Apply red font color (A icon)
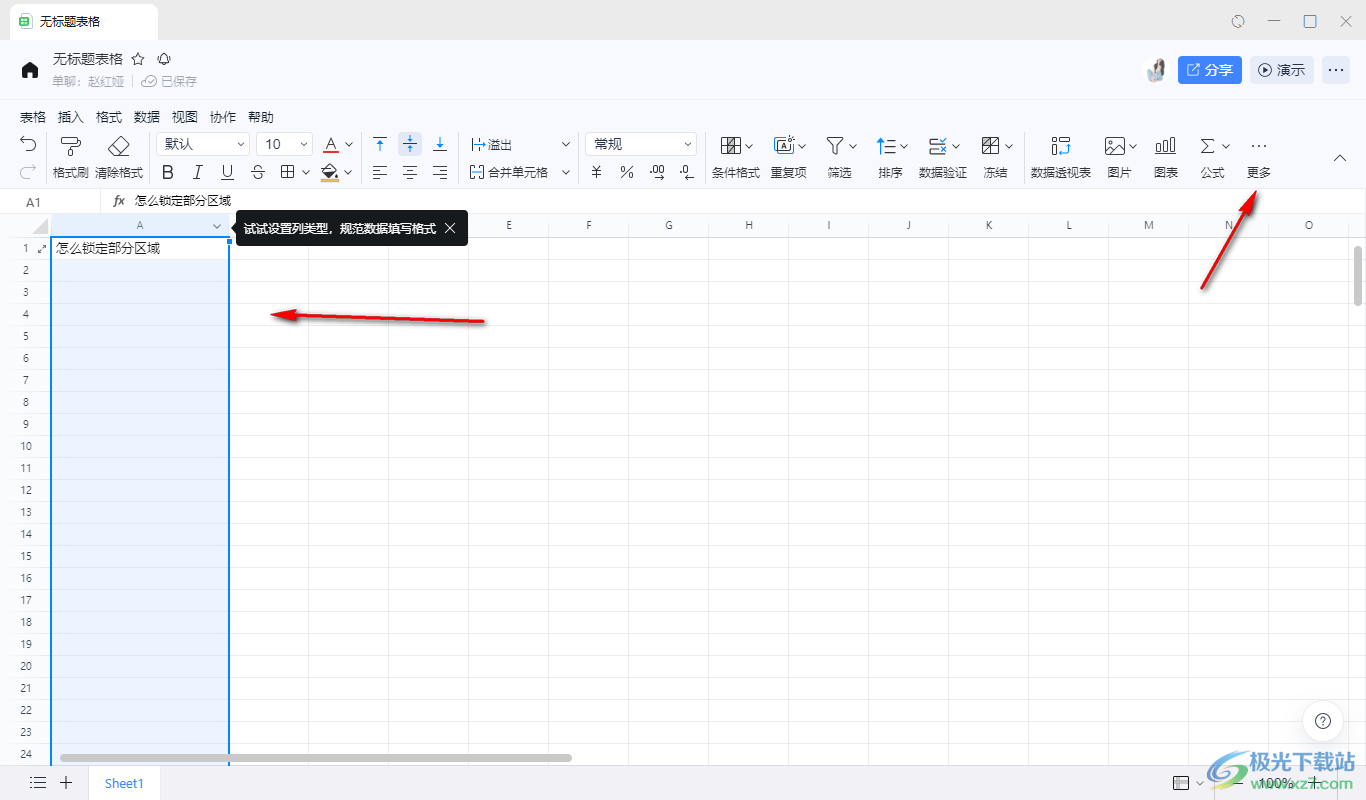Screen dimensions: 1366x800 click(331, 144)
